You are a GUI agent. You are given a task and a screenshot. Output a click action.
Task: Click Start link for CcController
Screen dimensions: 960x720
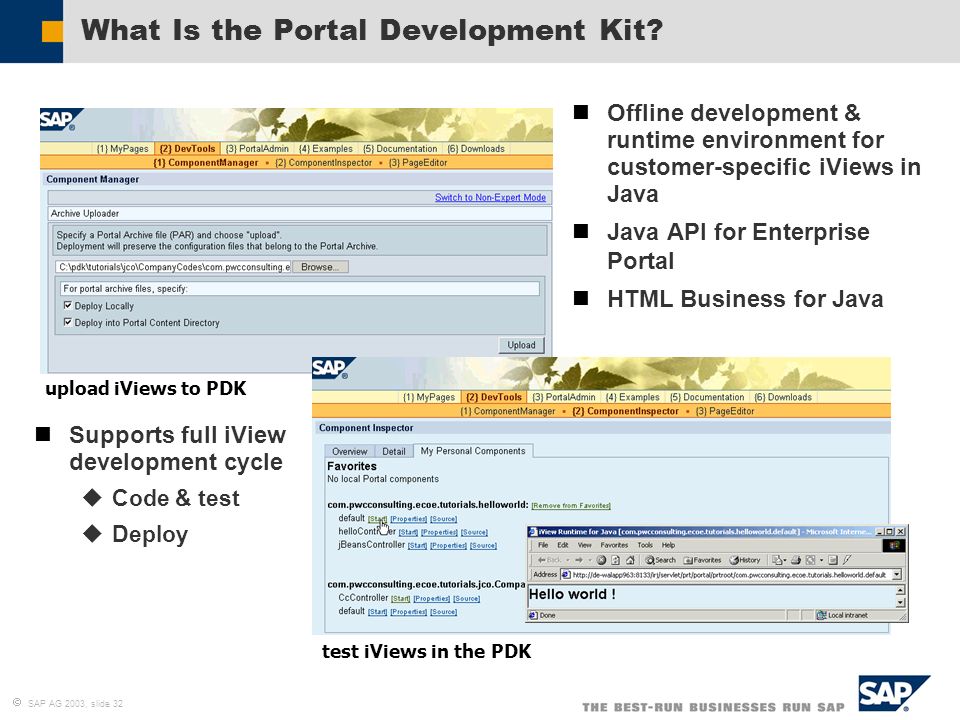point(400,599)
